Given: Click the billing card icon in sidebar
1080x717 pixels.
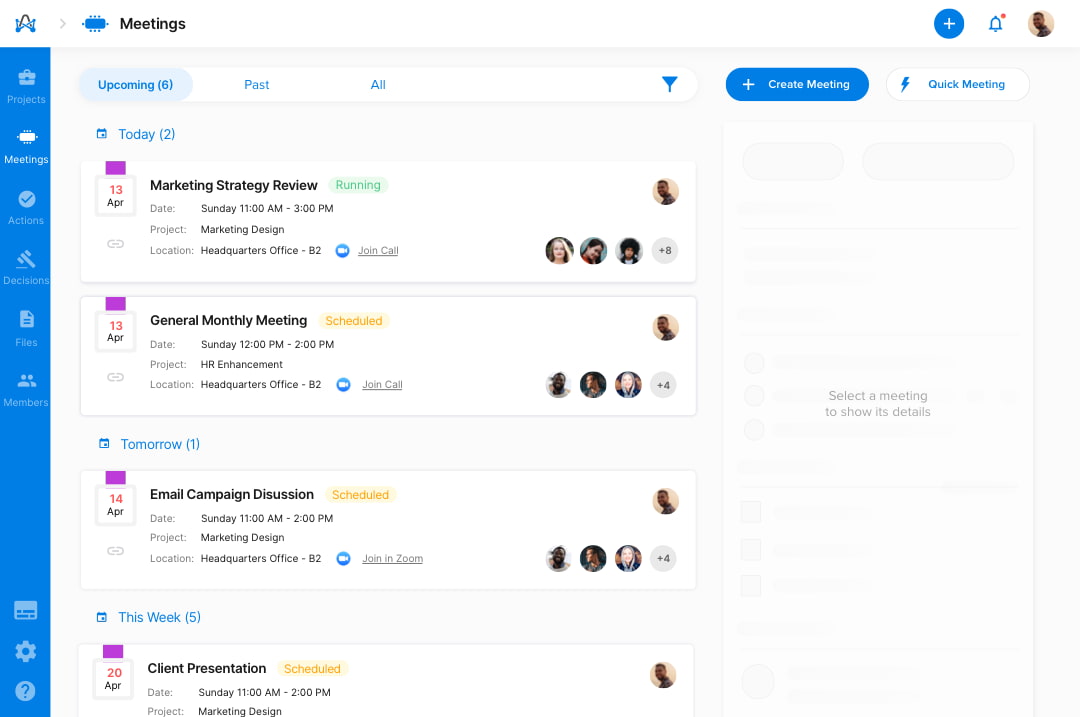Looking at the screenshot, I should tap(25, 610).
